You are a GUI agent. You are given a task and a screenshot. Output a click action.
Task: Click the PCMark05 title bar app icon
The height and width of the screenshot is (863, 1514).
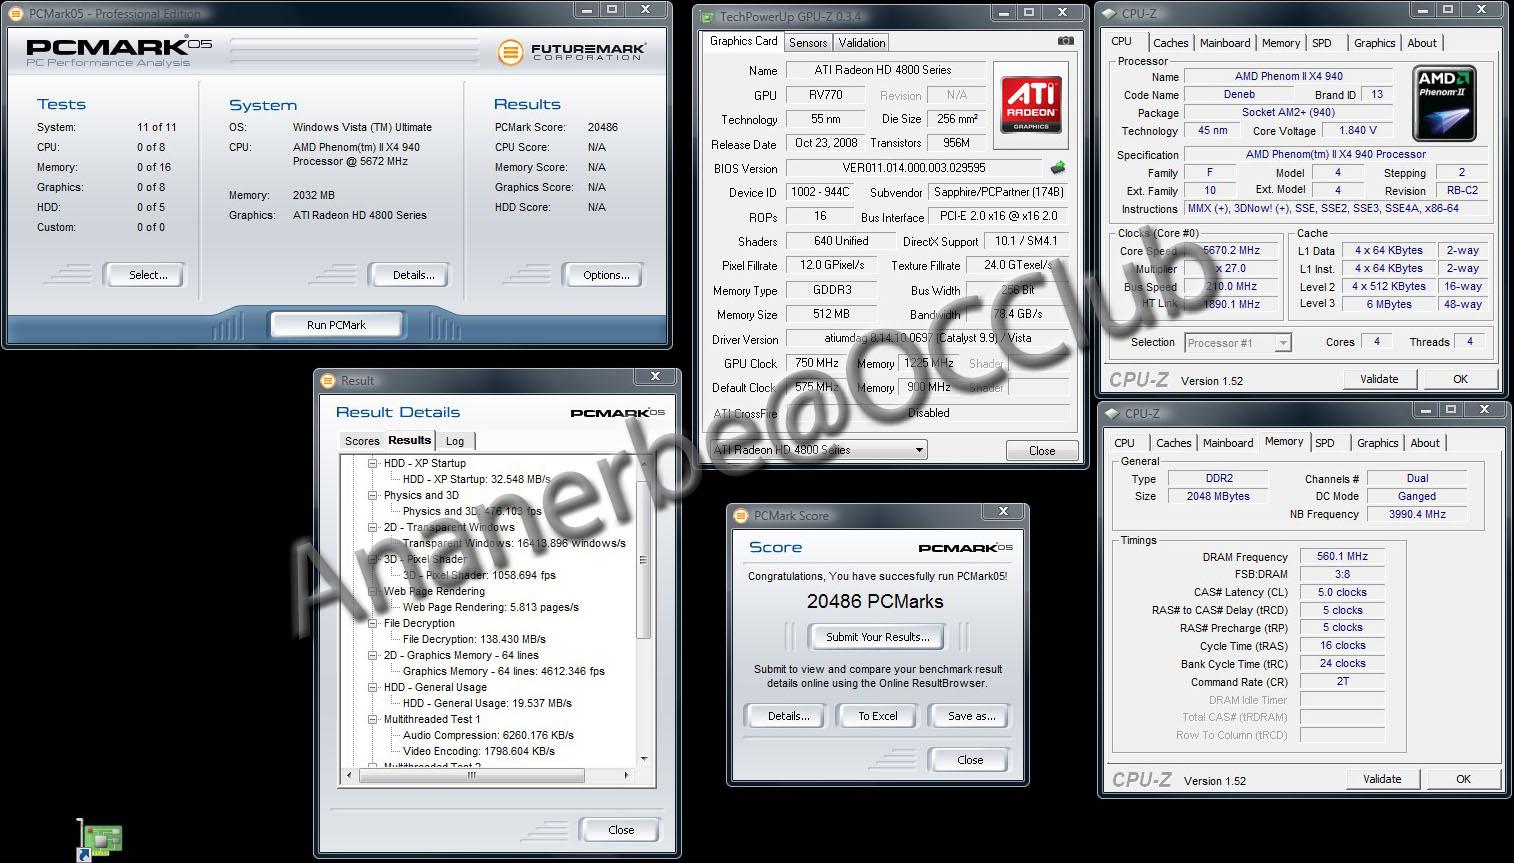[x=16, y=13]
